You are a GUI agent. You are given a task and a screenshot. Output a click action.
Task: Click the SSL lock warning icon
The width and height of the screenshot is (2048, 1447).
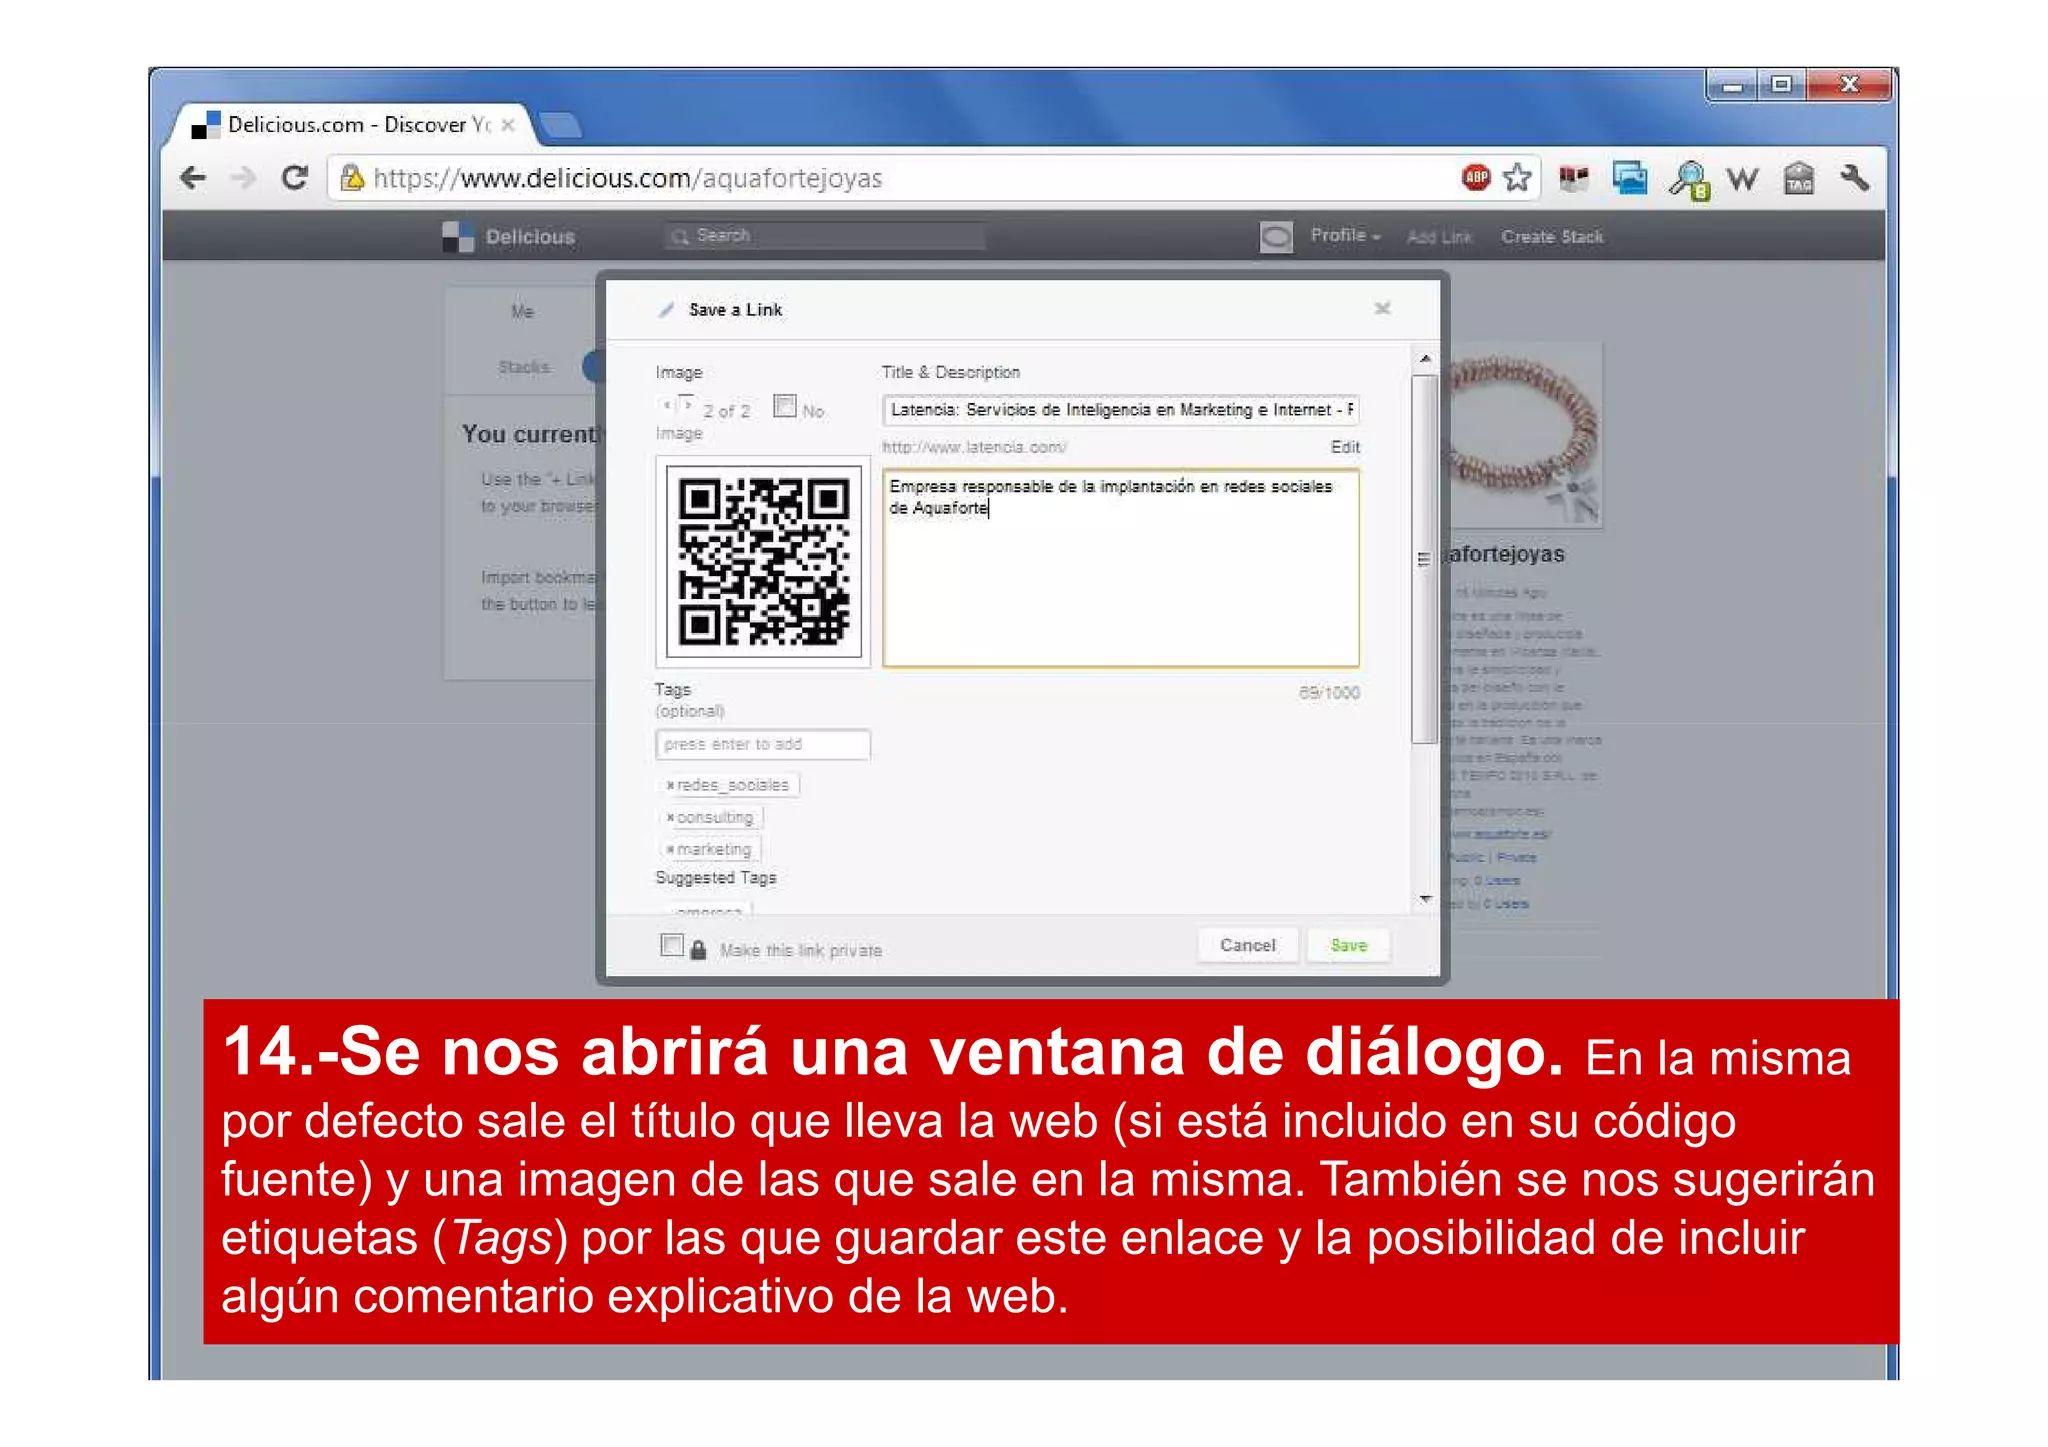pos(351,177)
